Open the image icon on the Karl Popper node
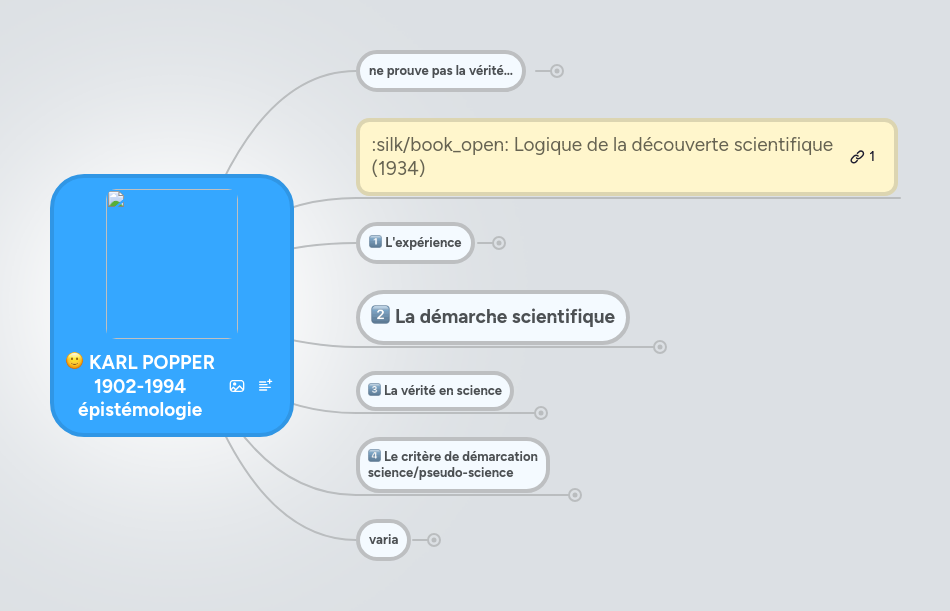This screenshot has width=950, height=611. coord(236,385)
